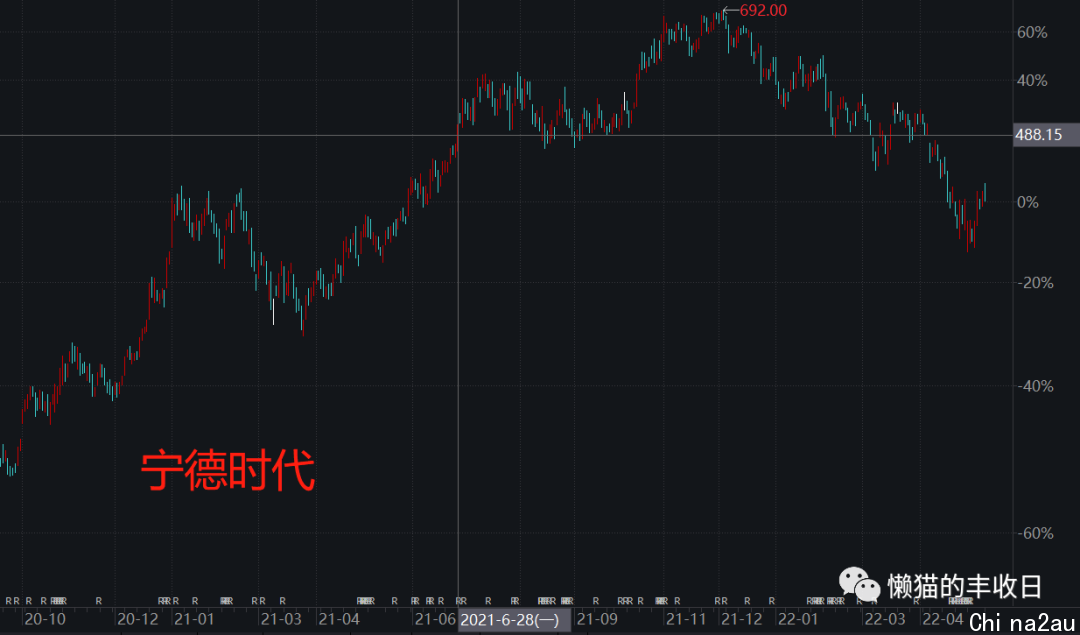
Task: Click the 40% scale label
Action: (1033, 81)
